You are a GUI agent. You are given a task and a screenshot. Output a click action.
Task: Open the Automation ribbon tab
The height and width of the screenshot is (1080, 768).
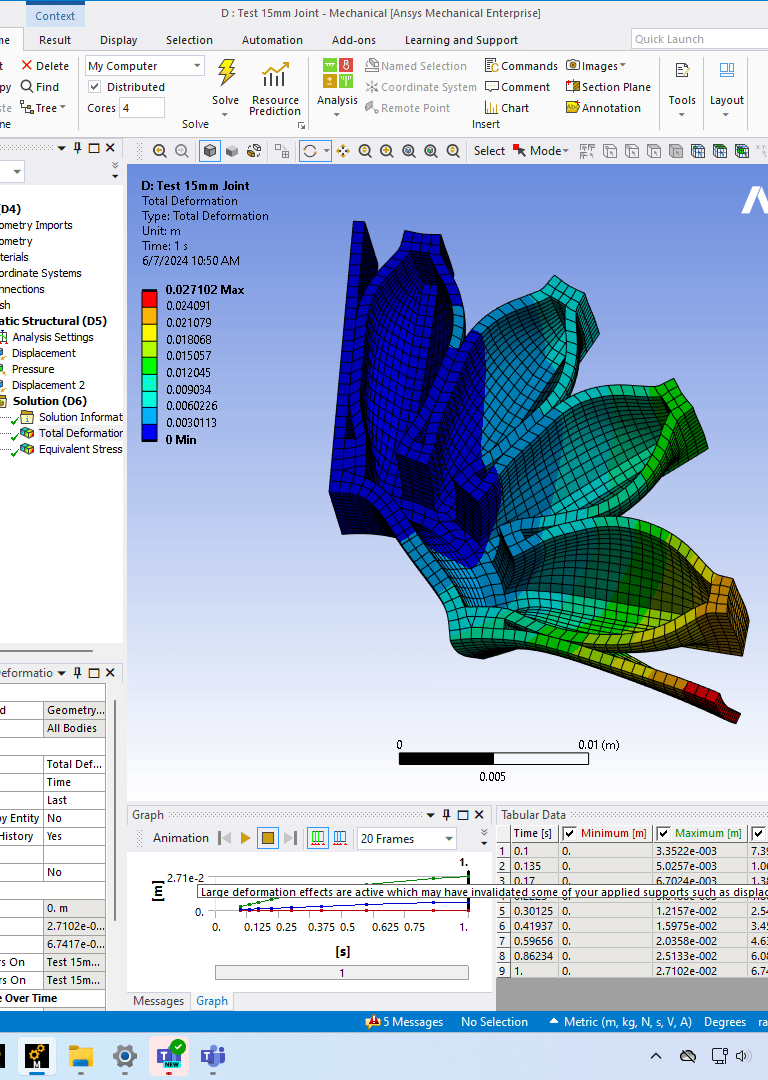pyautogui.click(x=272, y=40)
